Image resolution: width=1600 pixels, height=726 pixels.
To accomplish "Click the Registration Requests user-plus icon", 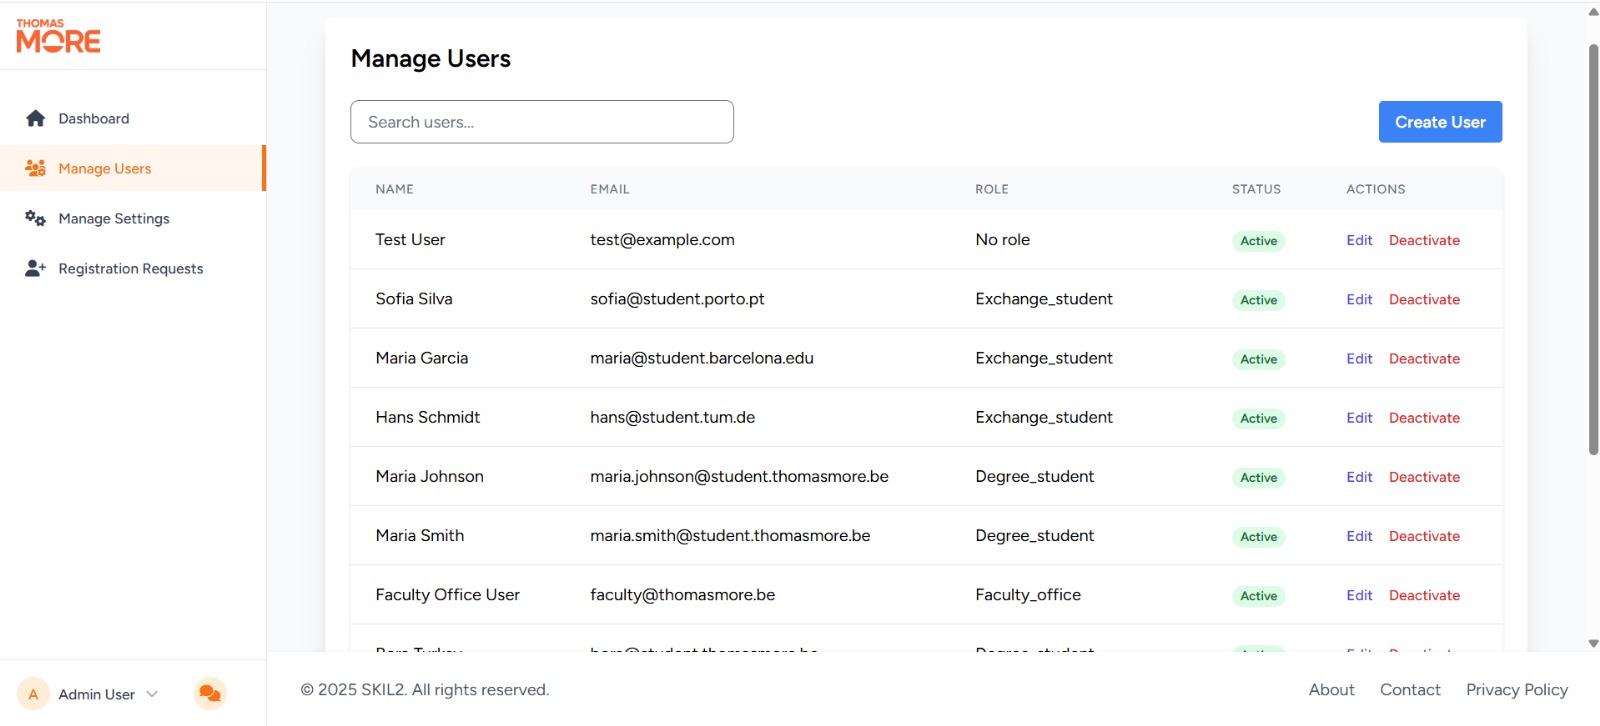I will tap(36, 268).
